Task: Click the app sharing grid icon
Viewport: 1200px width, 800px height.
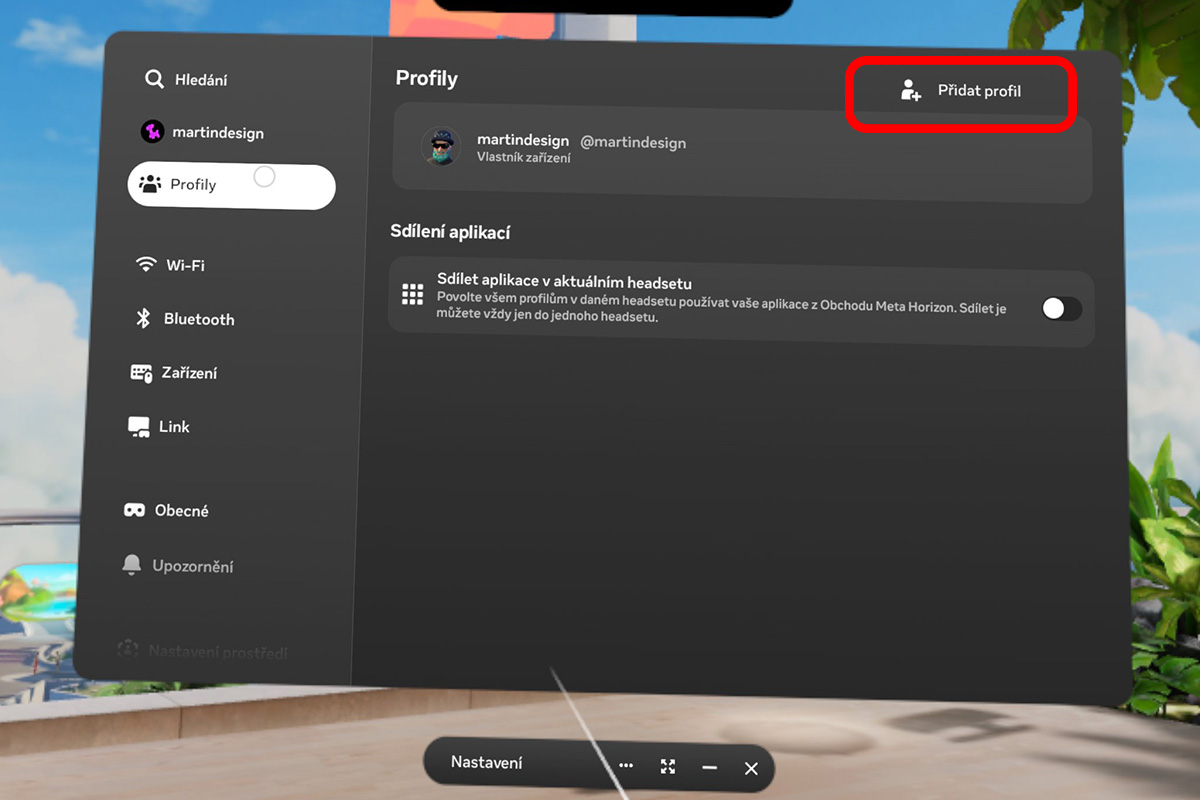Action: 412,294
